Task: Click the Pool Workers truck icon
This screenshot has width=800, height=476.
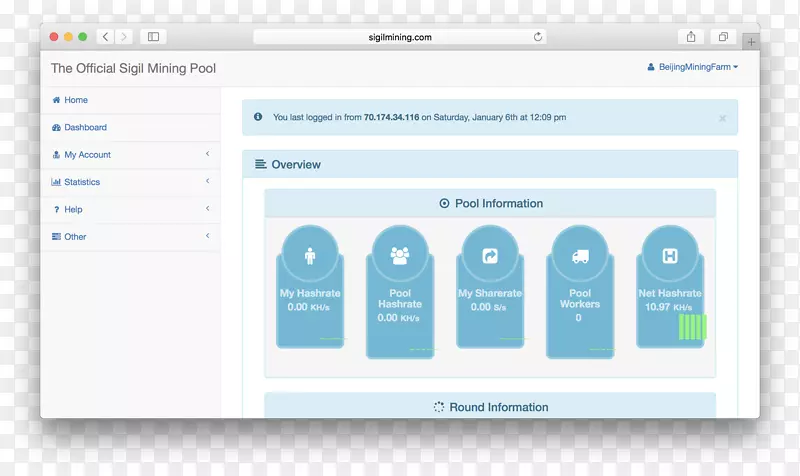Action: click(x=580, y=256)
